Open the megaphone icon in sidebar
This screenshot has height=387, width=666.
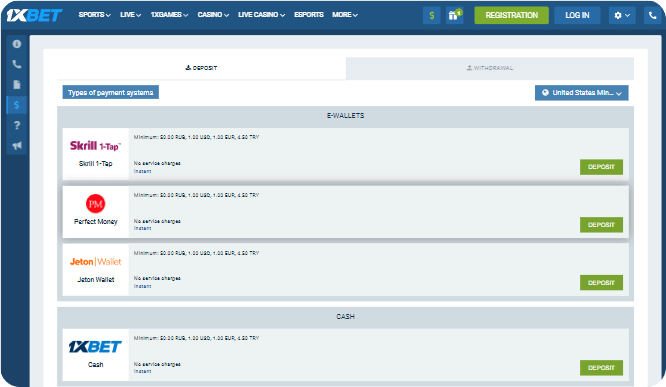coord(17,146)
